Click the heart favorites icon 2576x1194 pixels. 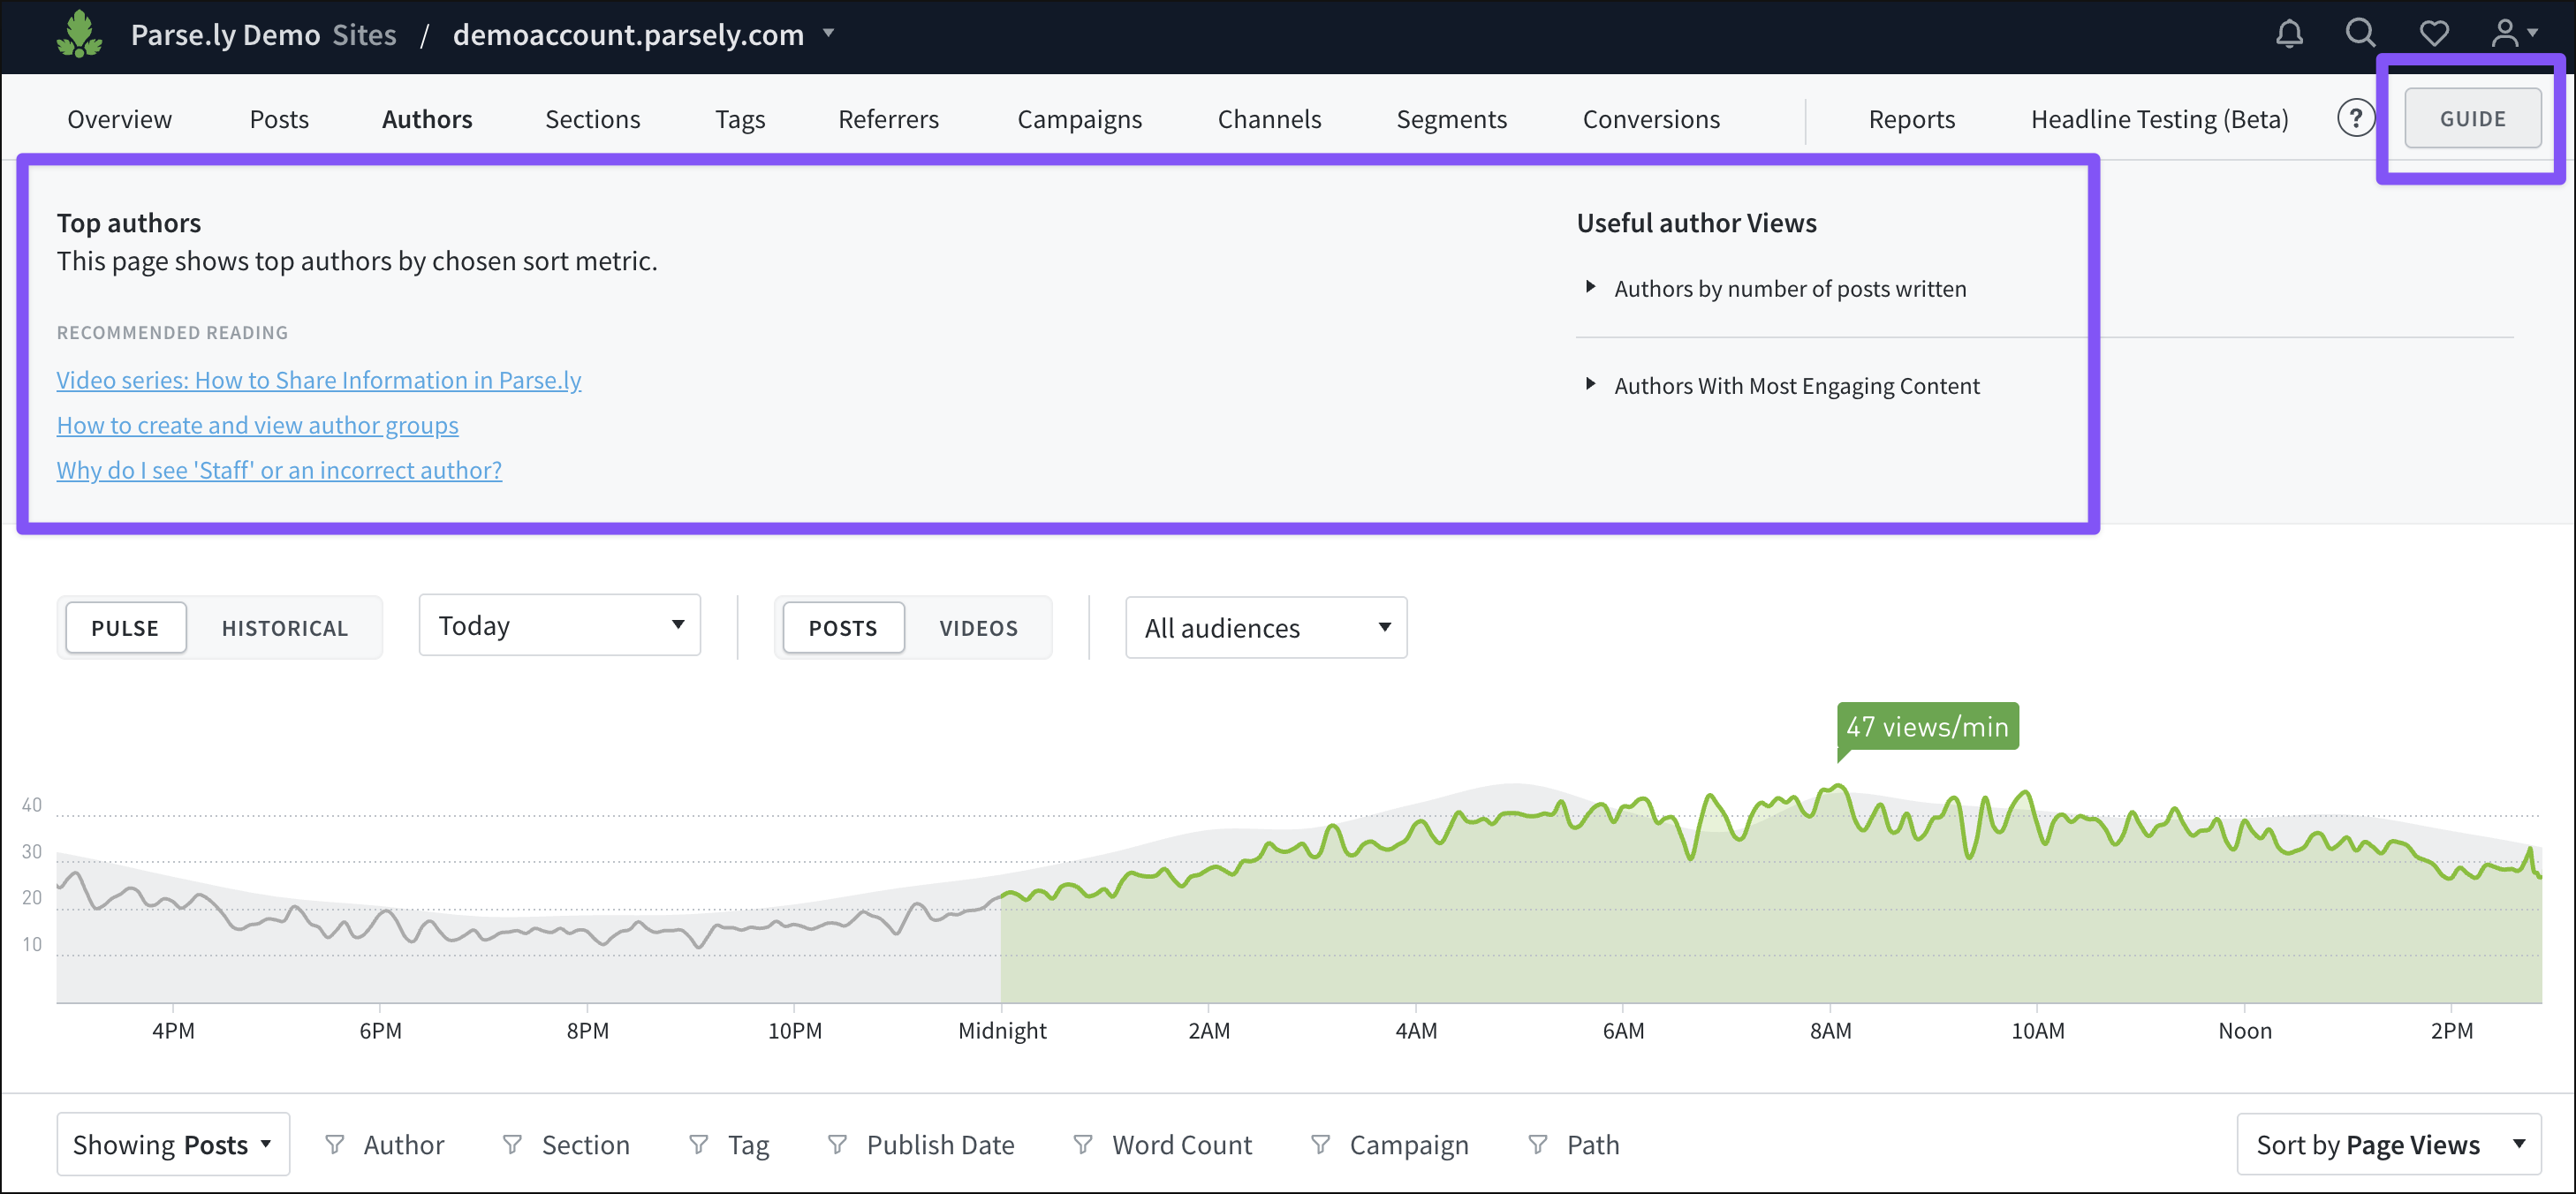coord(2434,34)
